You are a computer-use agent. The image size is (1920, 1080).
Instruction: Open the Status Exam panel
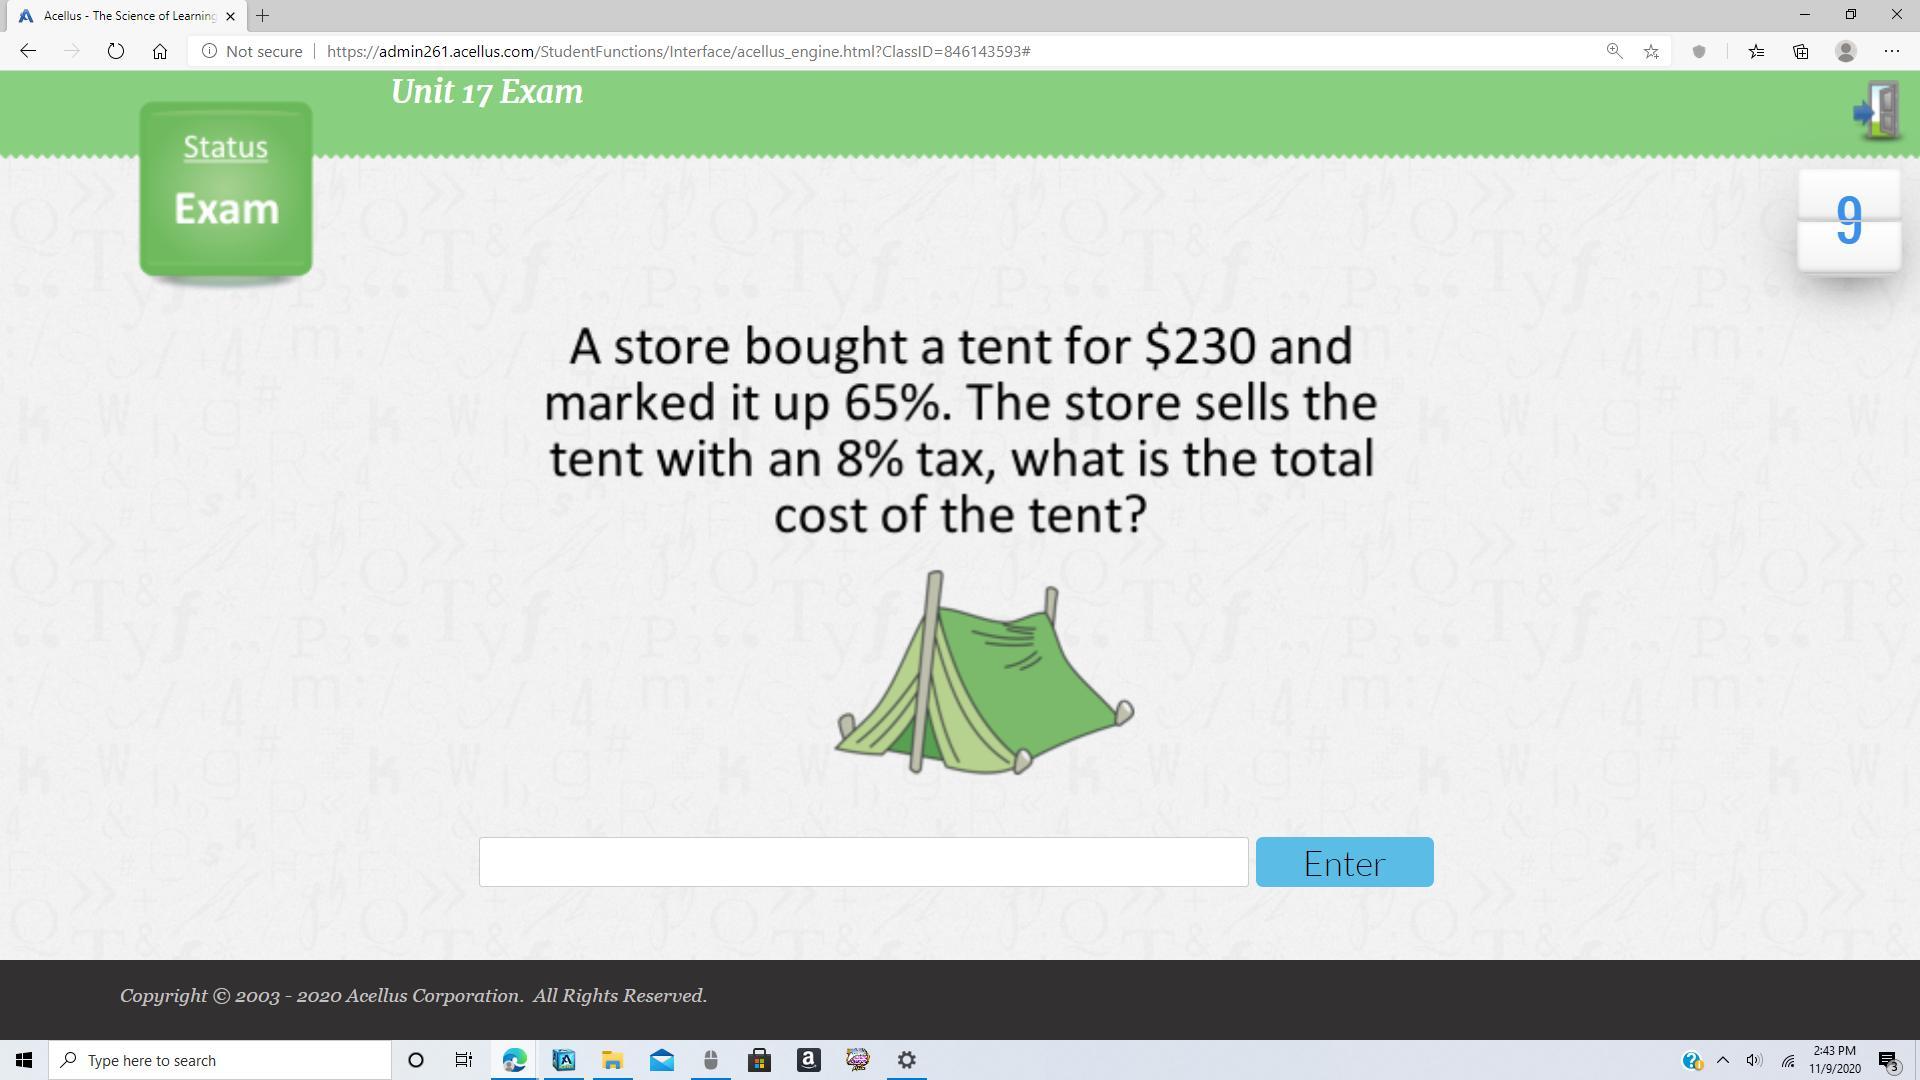tap(226, 188)
